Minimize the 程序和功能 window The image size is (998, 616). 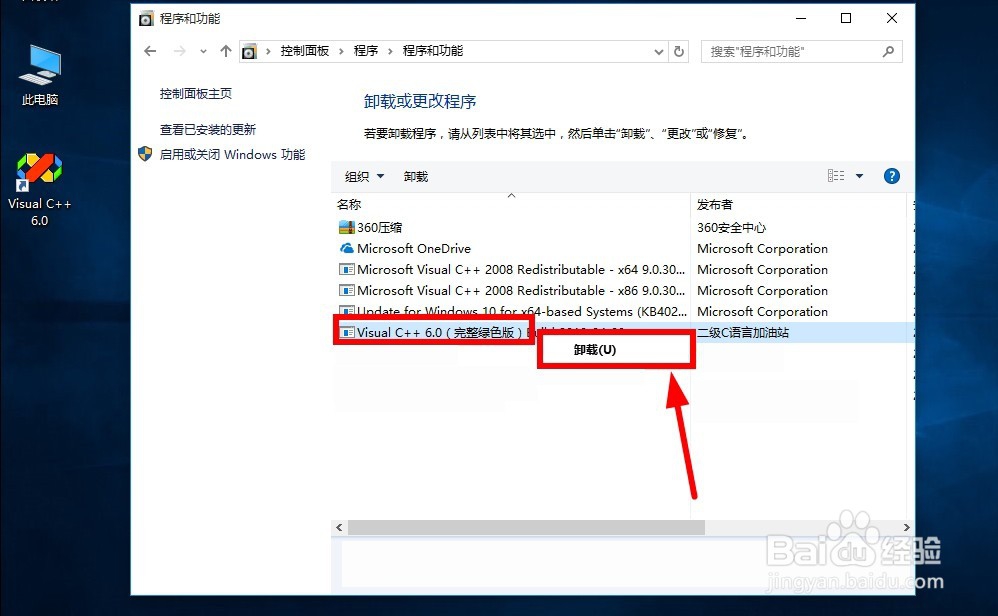tap(801, 18)
